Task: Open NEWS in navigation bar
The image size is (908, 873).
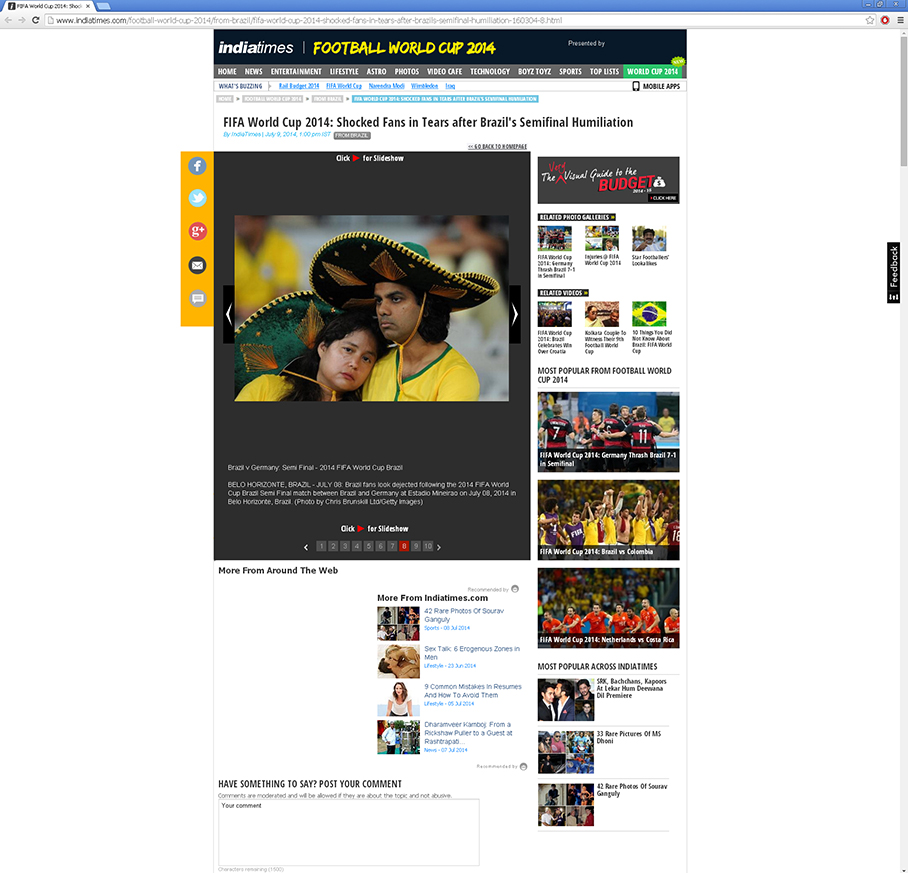Action: click(x=254, y=72)
